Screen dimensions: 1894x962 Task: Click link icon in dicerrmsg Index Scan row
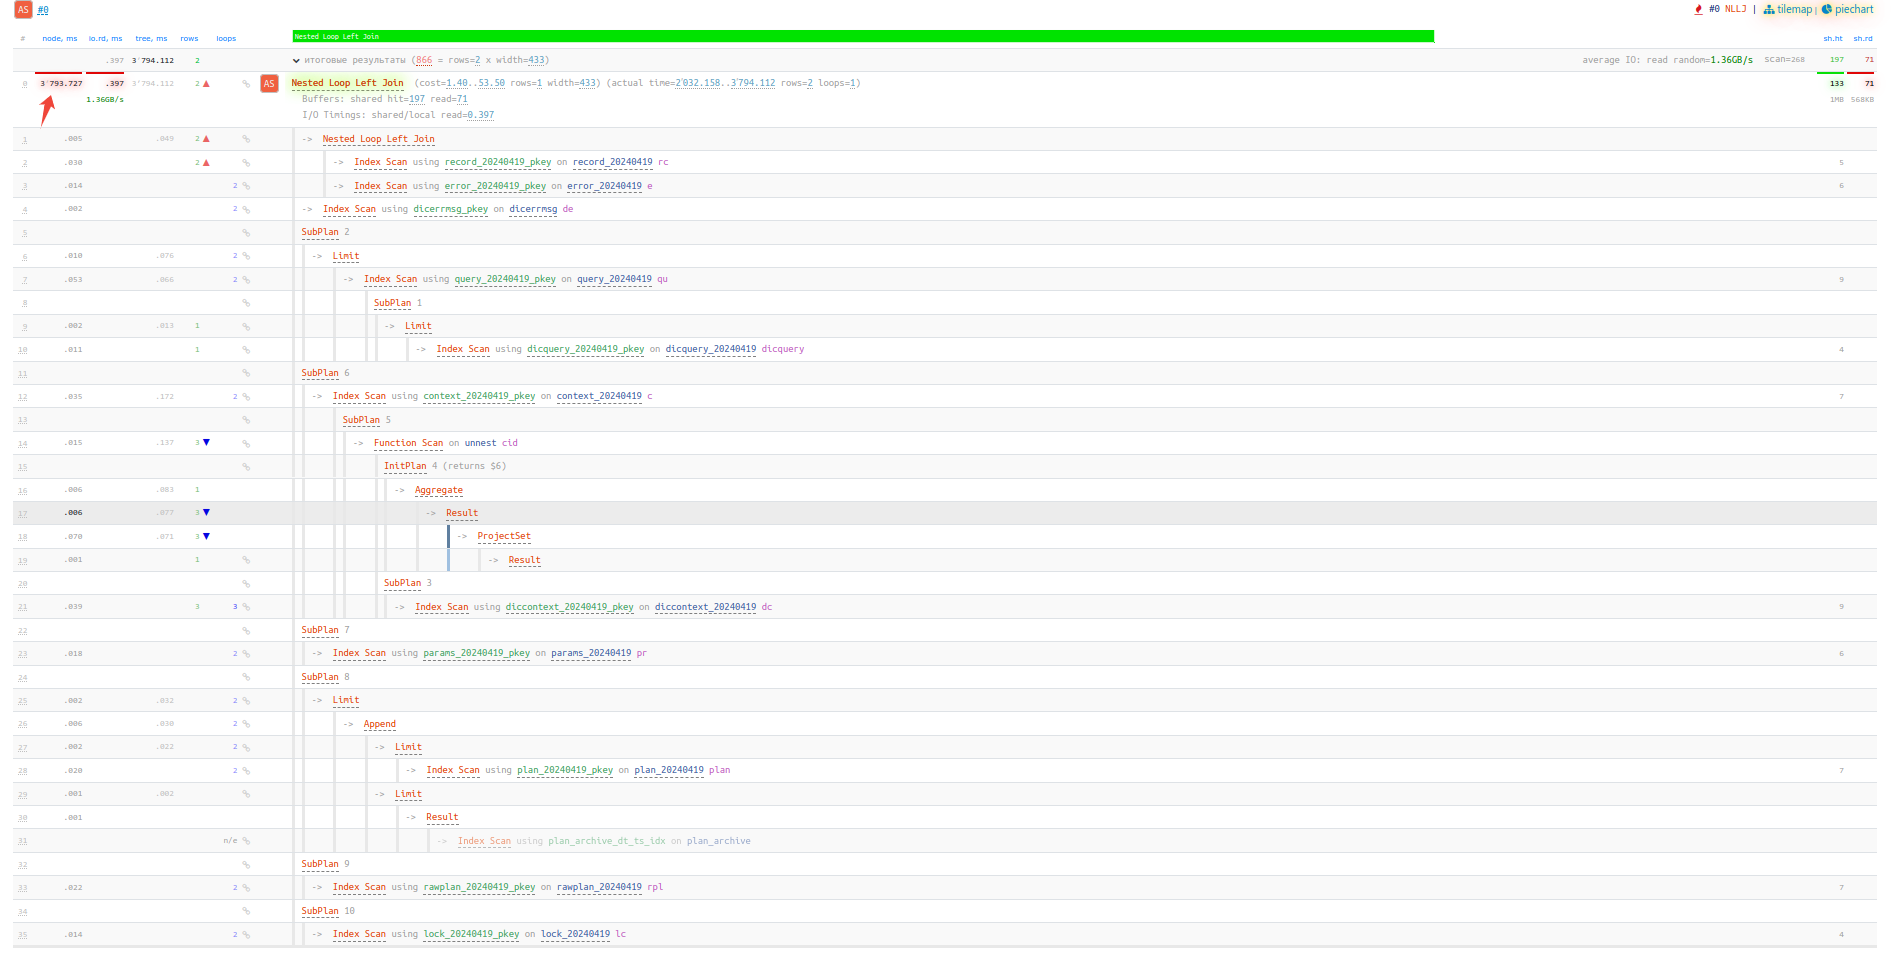246,209
